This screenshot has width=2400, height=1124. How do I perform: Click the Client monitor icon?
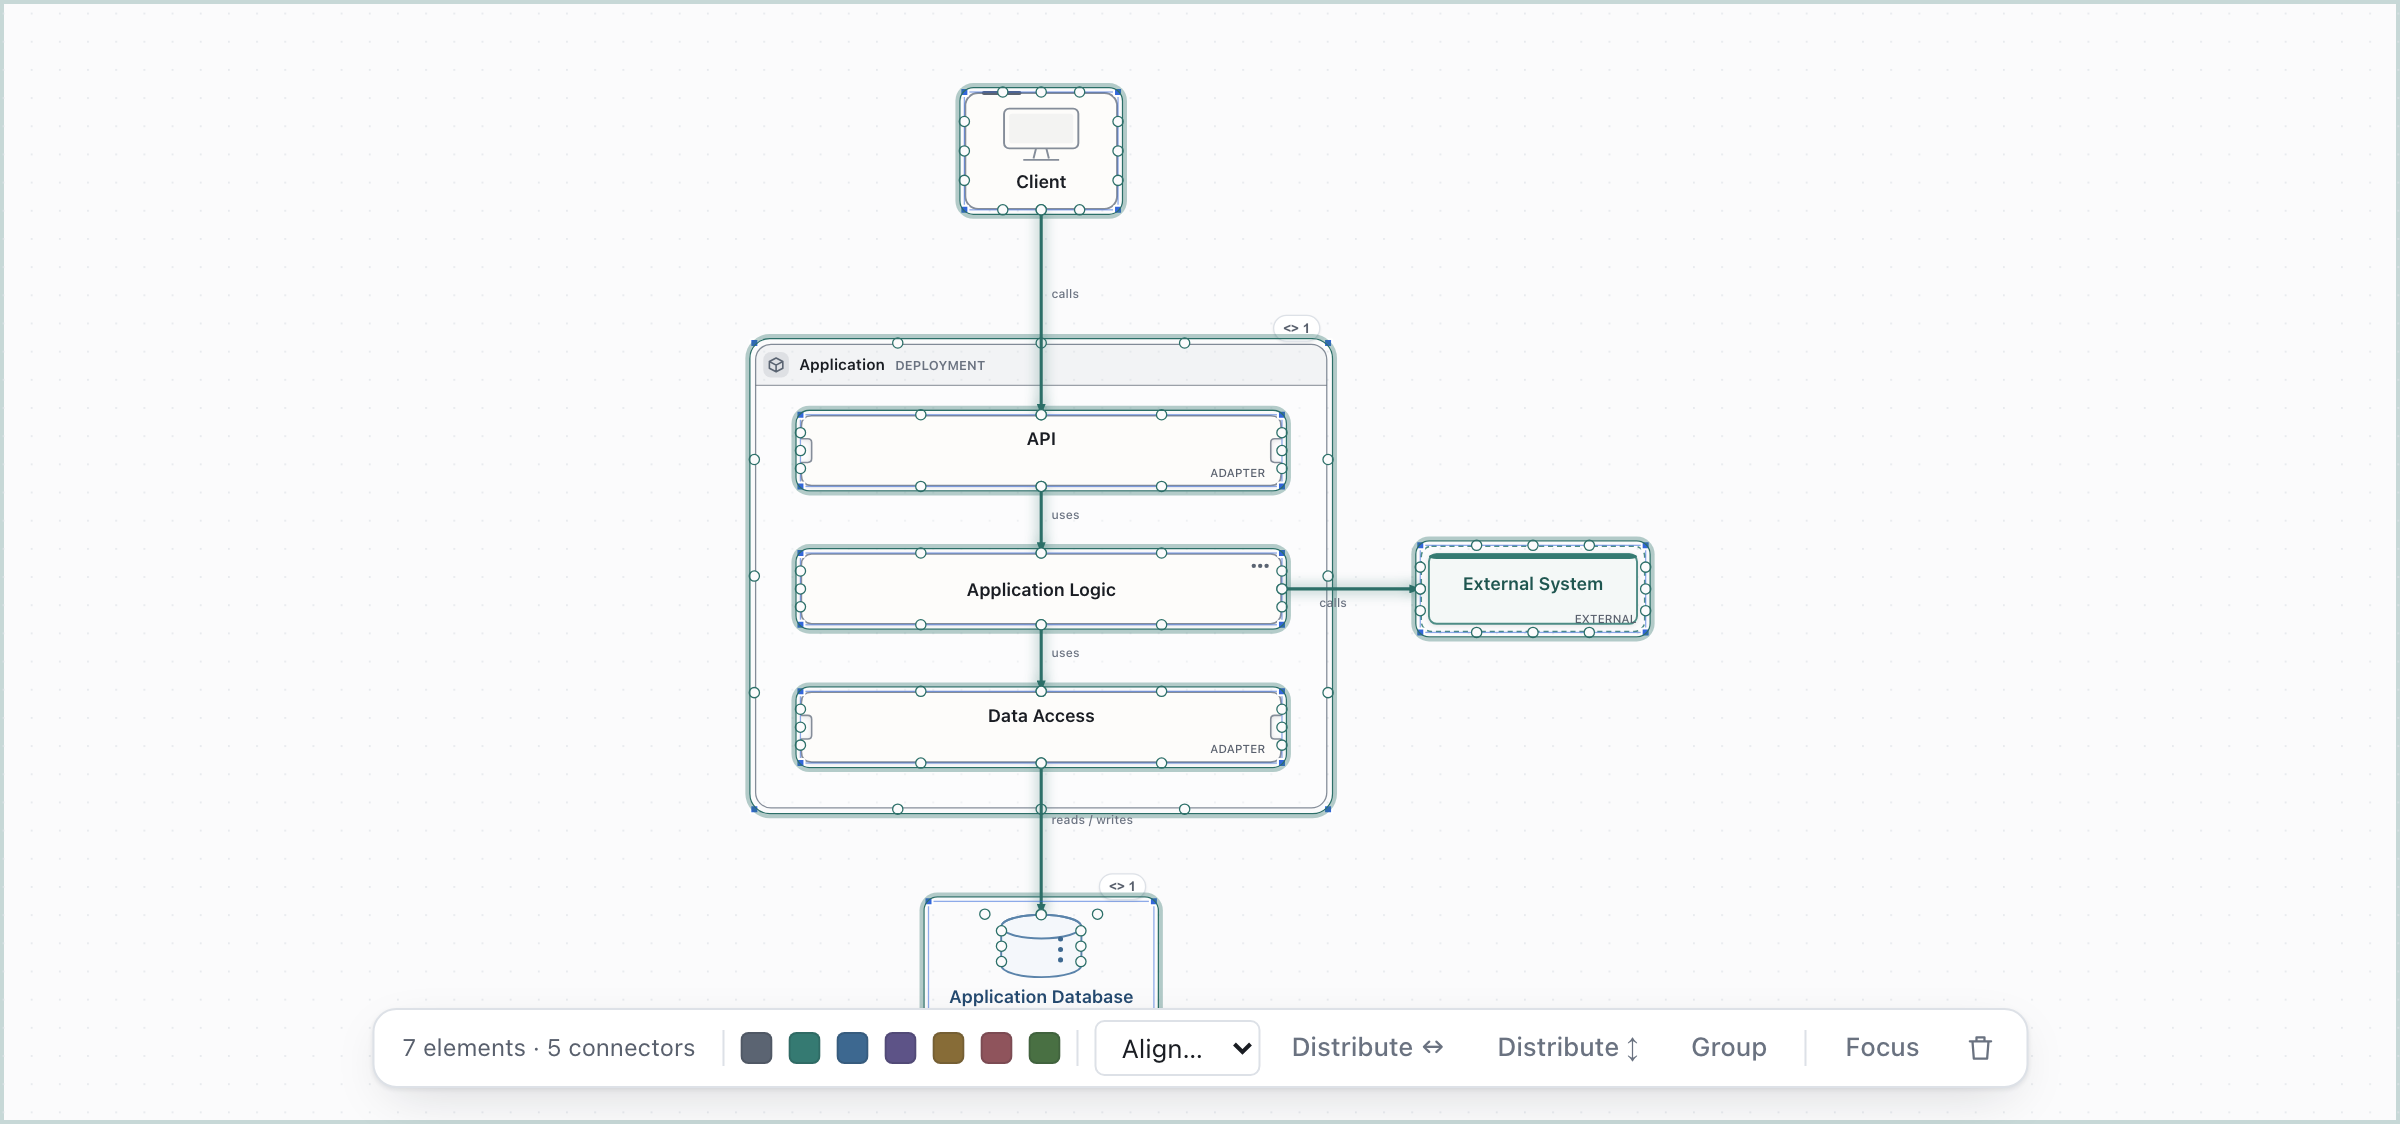[x=1041, y=134]
